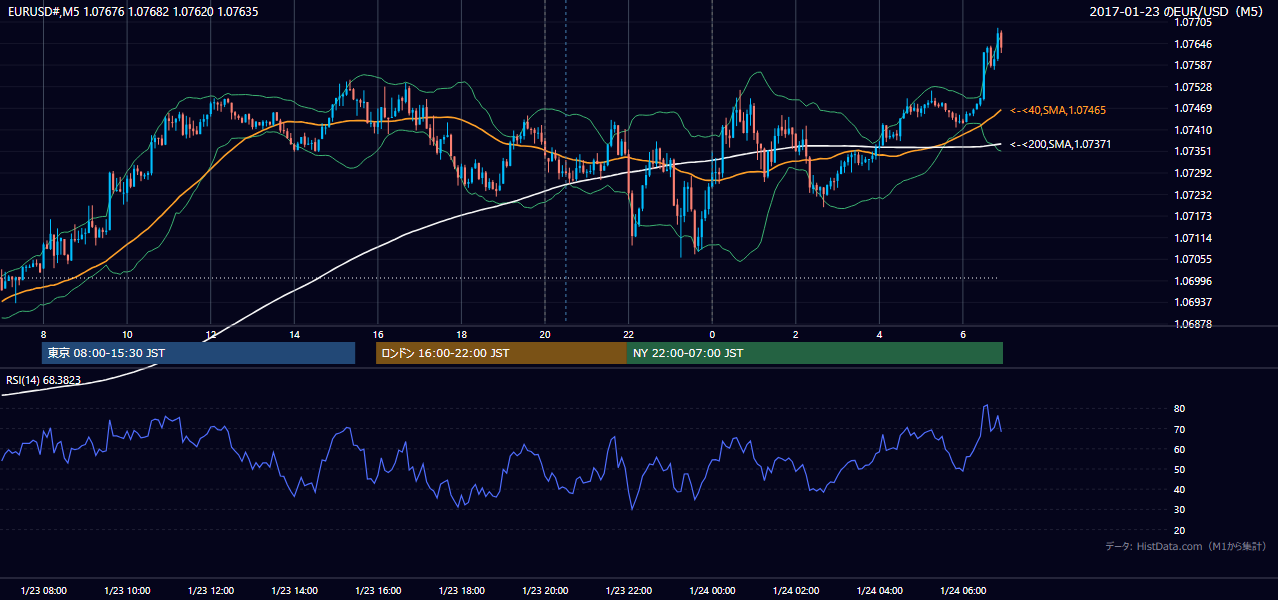Click price axis value 1.07292

point(1193,174)
